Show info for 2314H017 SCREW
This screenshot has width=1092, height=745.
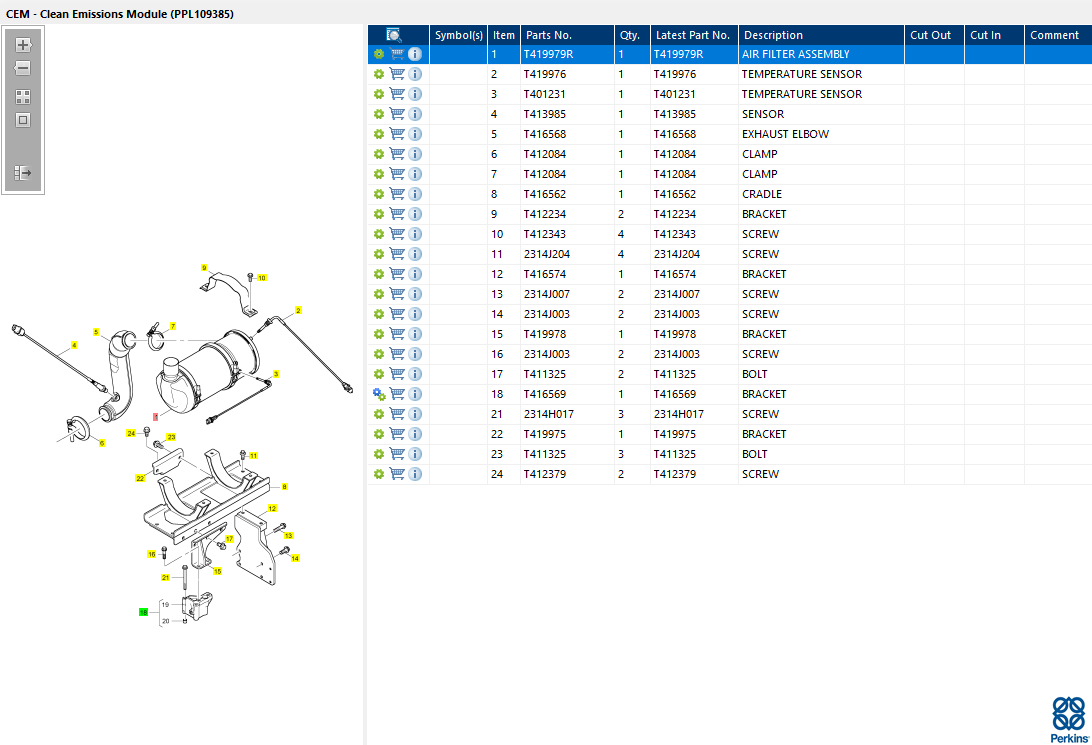coord(415,414)
